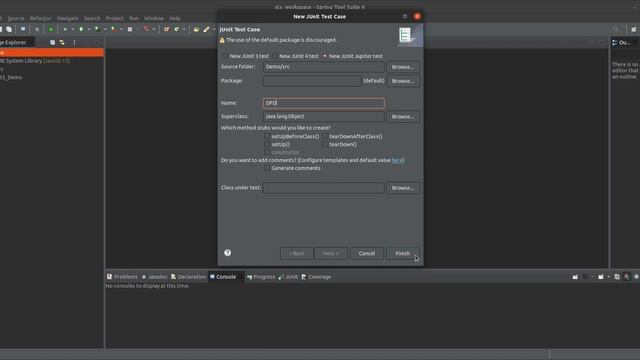The height and width of the screenshot is (360, 640).
Task: Toggle Generate comments checkbox
Action: [x=267, y=168]
